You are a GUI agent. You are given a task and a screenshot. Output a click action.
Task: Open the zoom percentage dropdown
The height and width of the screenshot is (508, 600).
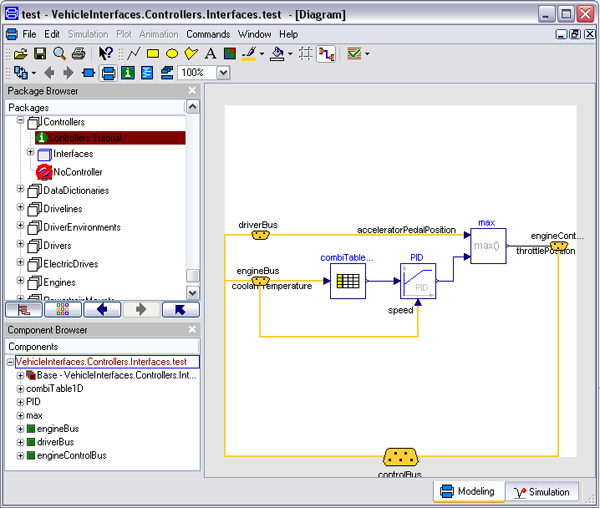pos(222,73)
